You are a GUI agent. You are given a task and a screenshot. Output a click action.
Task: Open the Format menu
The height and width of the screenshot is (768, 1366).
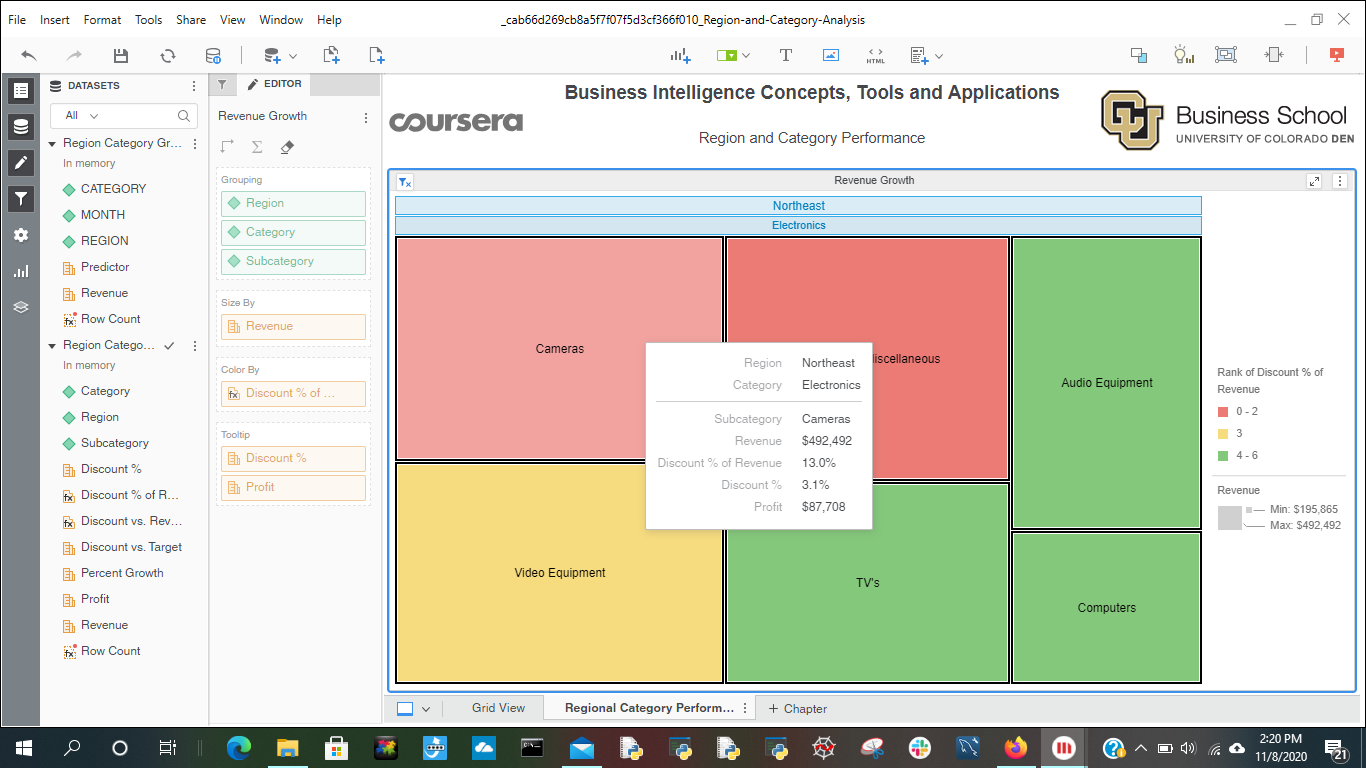tap(102, 20)
